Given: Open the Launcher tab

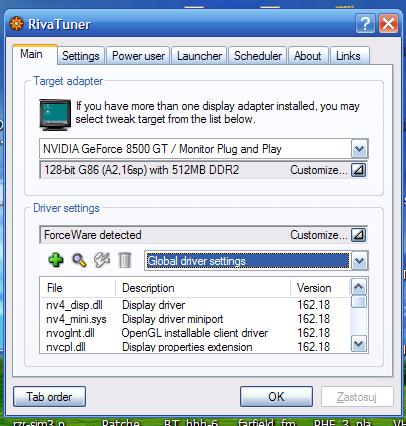Looking at the screenshot, I should tap(199, 56).
